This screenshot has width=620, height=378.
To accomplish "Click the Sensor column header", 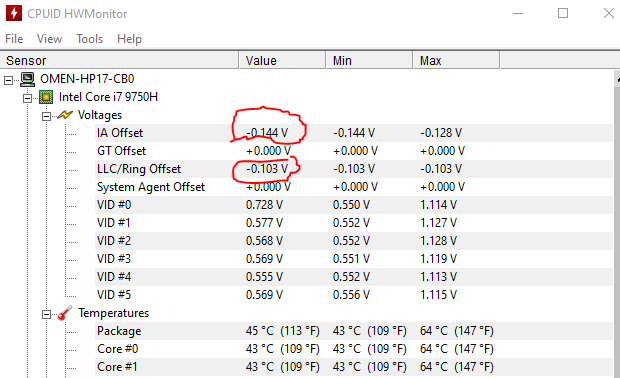I will 119,60.
